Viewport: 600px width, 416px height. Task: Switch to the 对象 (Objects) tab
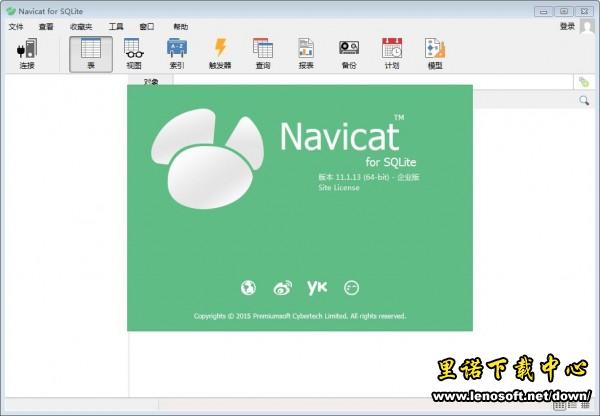(x=151, y=81)
